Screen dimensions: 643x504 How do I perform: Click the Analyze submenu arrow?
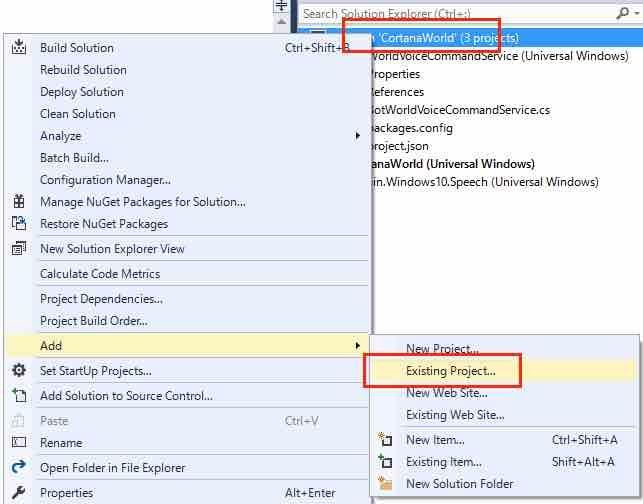[x=358, y=136]
